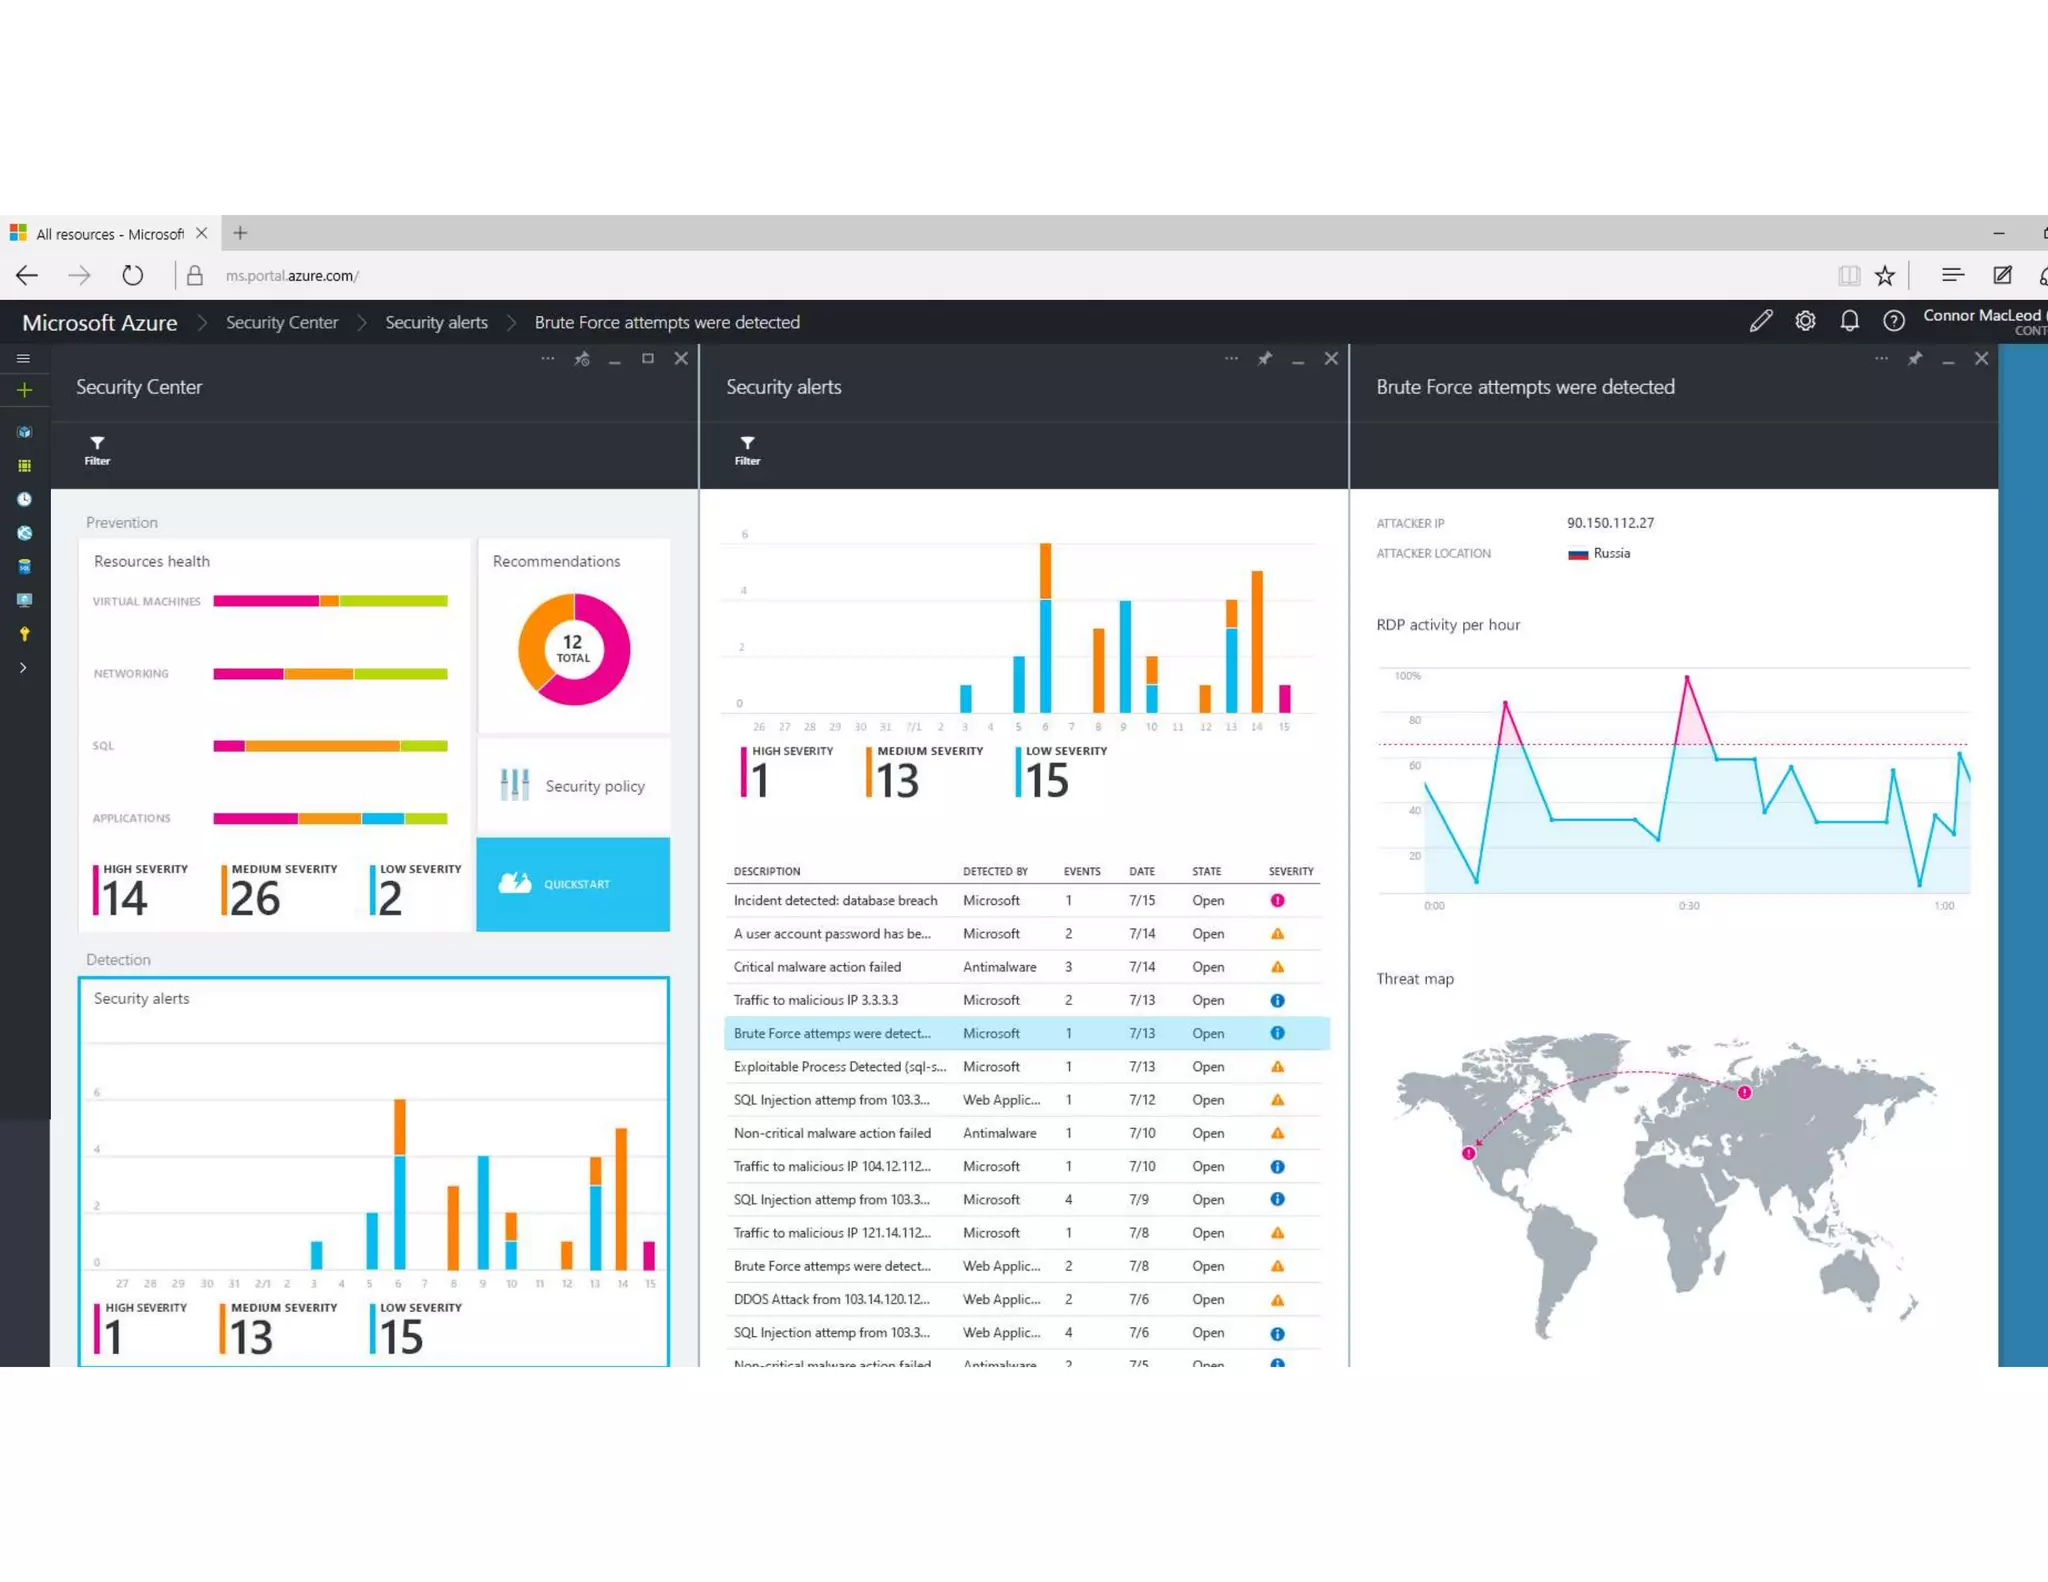
Task: Click the notifications bell icon
Action: coord(1849,321)
